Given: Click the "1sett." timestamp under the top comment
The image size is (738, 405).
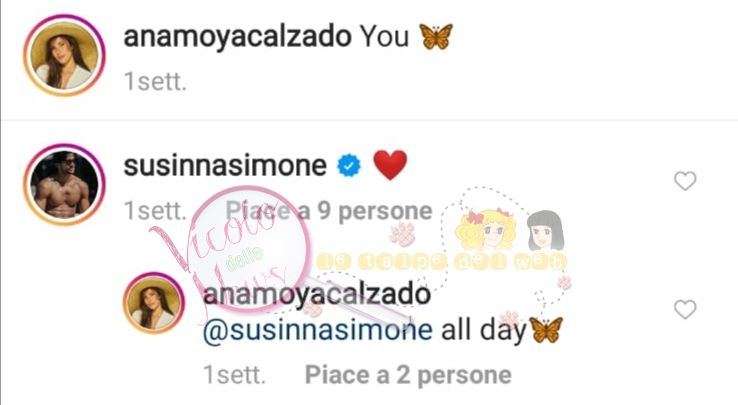Looking at the screenshot, I should point(155,81).
